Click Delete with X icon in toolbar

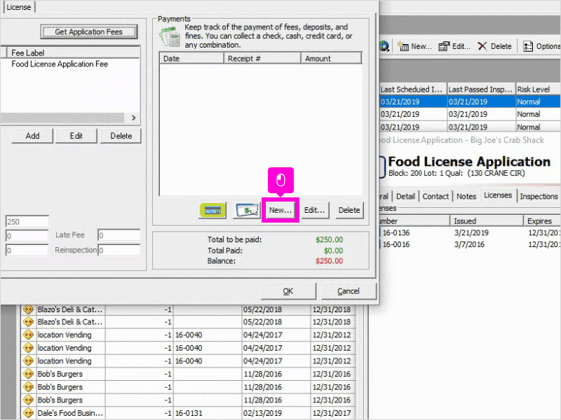pyautogui.click(x=495, y=46)
